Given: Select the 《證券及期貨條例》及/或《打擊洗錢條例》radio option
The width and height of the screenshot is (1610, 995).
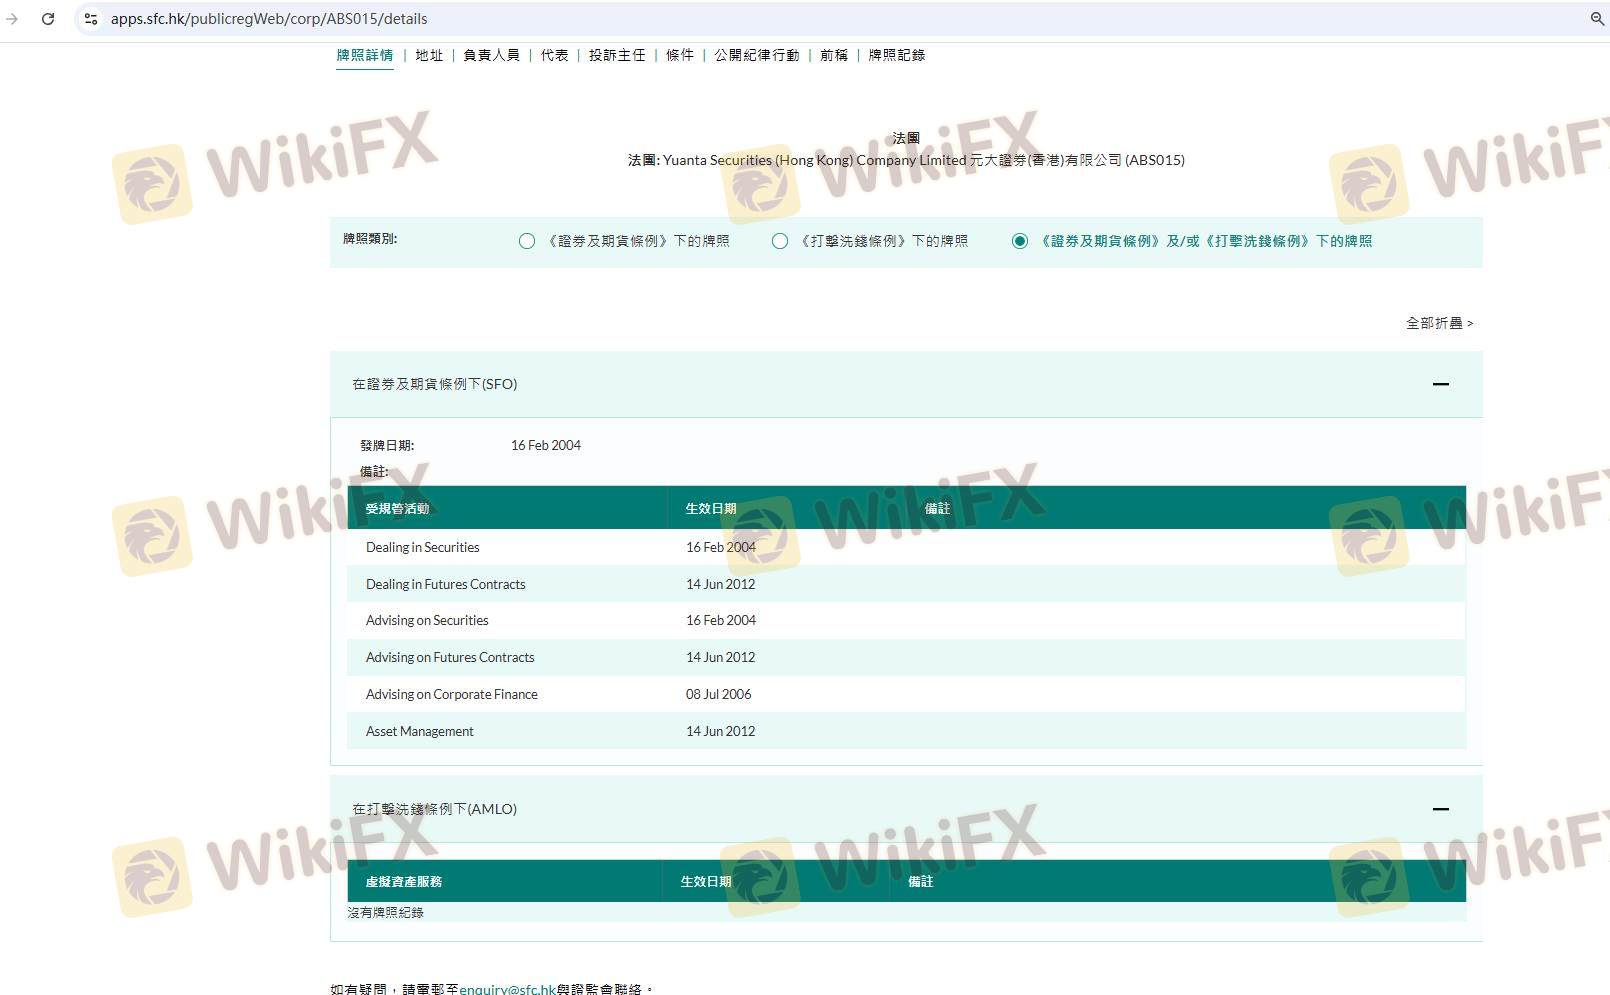Looking at the screenshot, I should [x=1020, y=241].
